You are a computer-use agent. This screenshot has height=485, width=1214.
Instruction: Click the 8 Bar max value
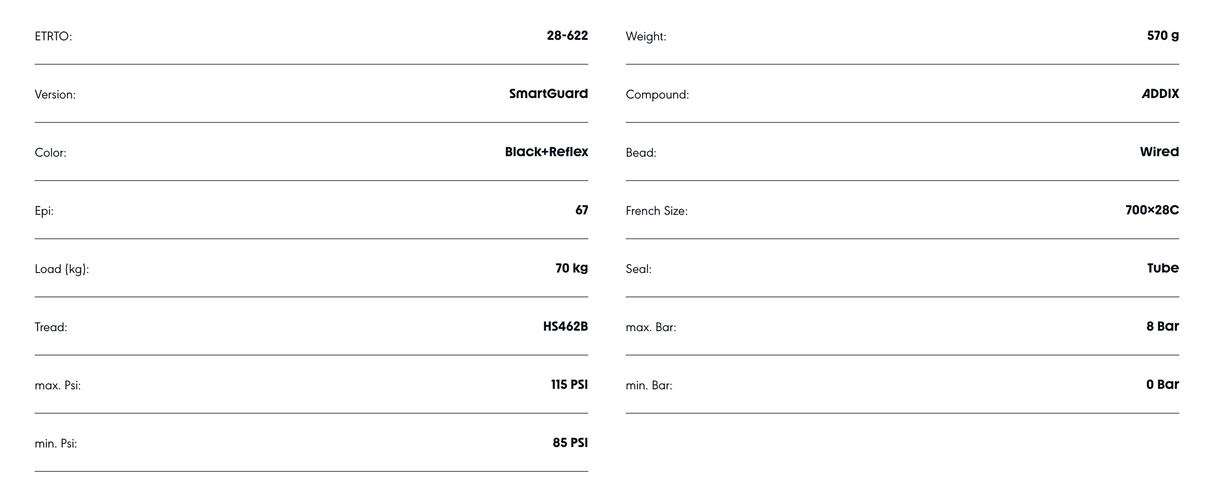point(1163,326)
